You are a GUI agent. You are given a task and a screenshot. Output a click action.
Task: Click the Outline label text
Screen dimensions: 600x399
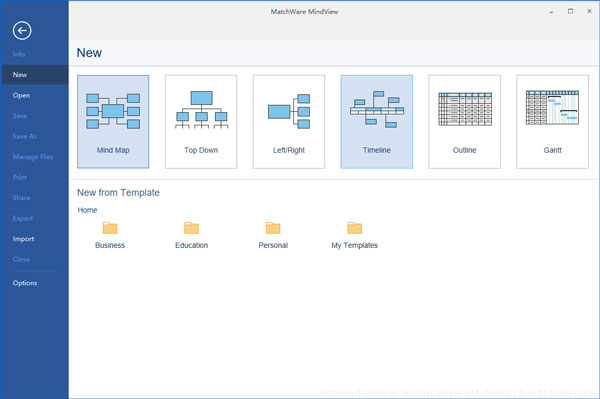[x=465, y=150]
